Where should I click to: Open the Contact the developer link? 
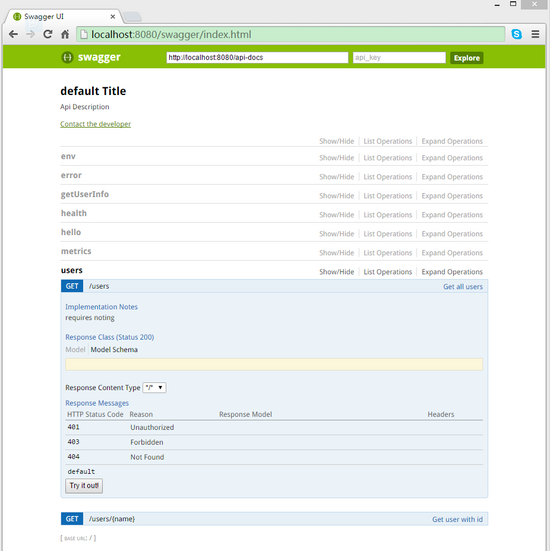tap(96, 124)
